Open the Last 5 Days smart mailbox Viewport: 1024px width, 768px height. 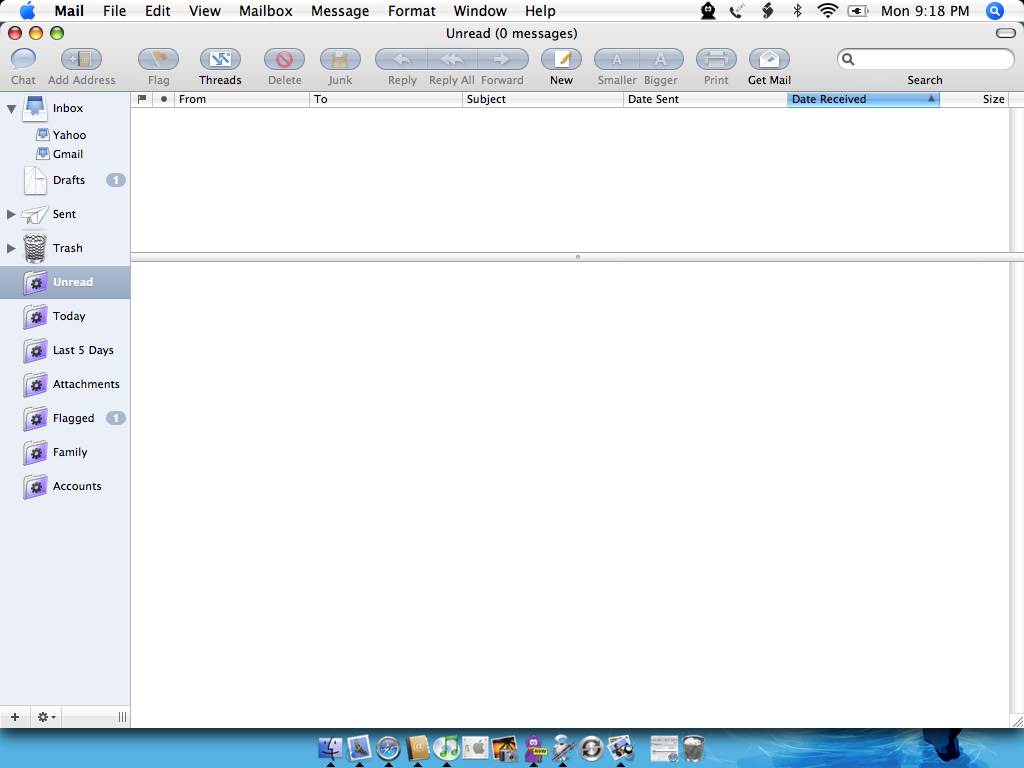coord(83,350)
